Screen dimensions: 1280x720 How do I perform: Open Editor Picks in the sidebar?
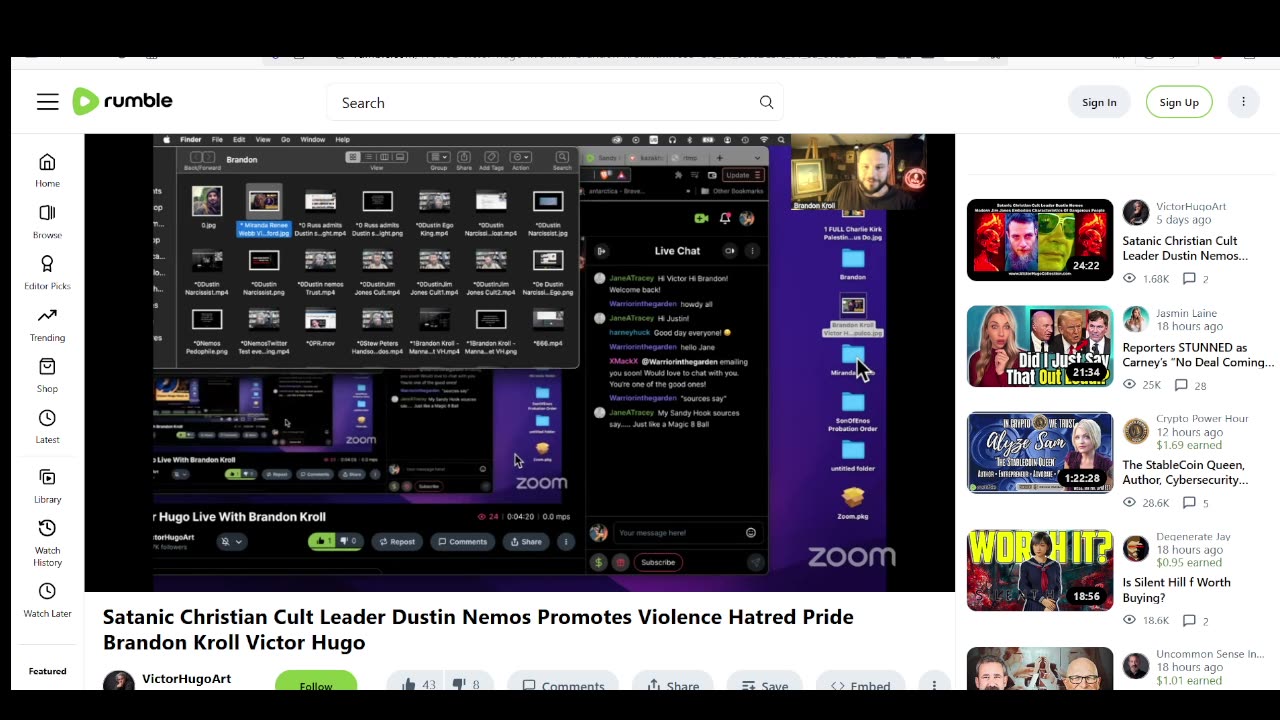(x=47, y=273)
